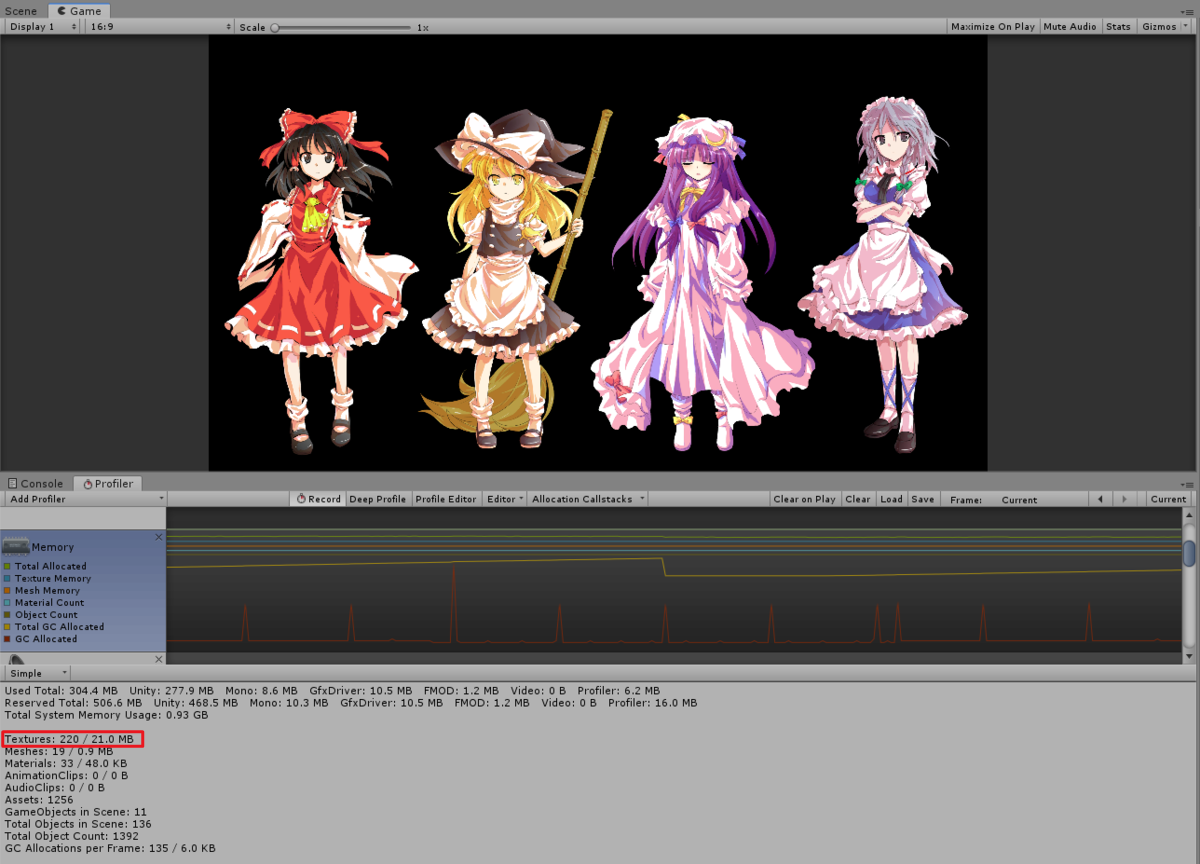Open the Display 1 dropdown
This screenshot has height=864, width=1200.
[x=43, y=27]
